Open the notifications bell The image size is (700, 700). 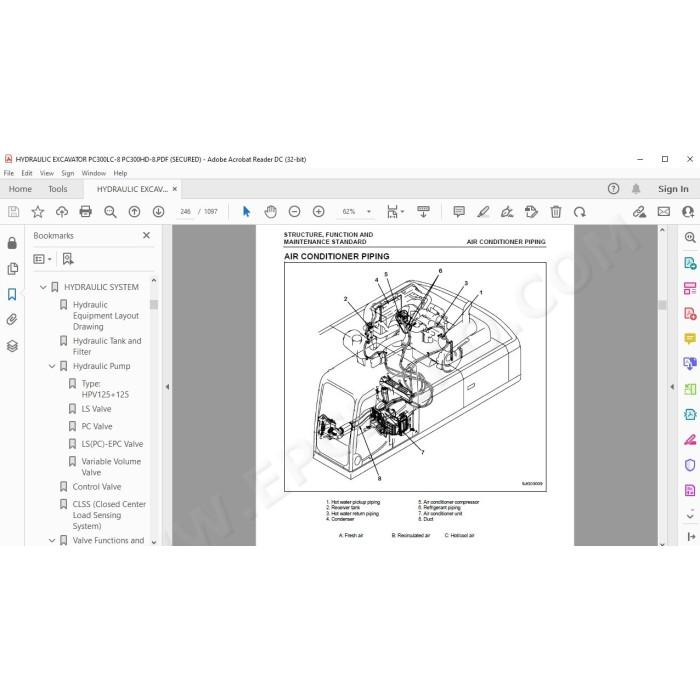pos(636,189)
